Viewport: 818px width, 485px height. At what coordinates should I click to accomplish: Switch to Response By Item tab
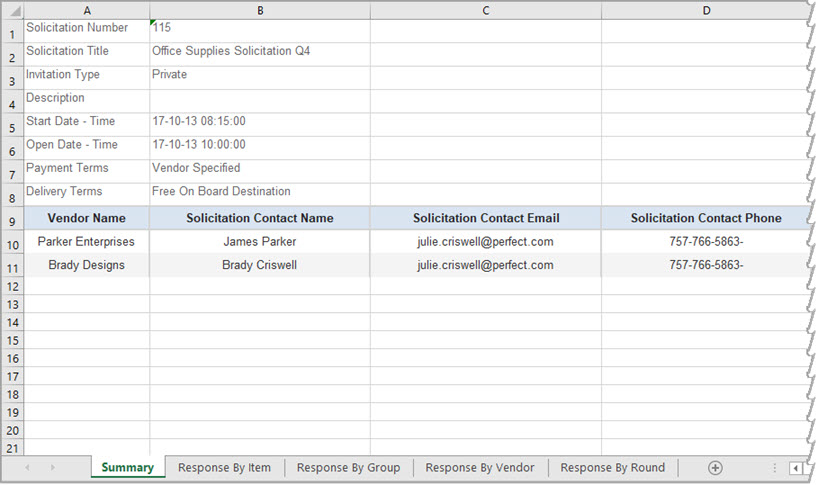[224, 467]
